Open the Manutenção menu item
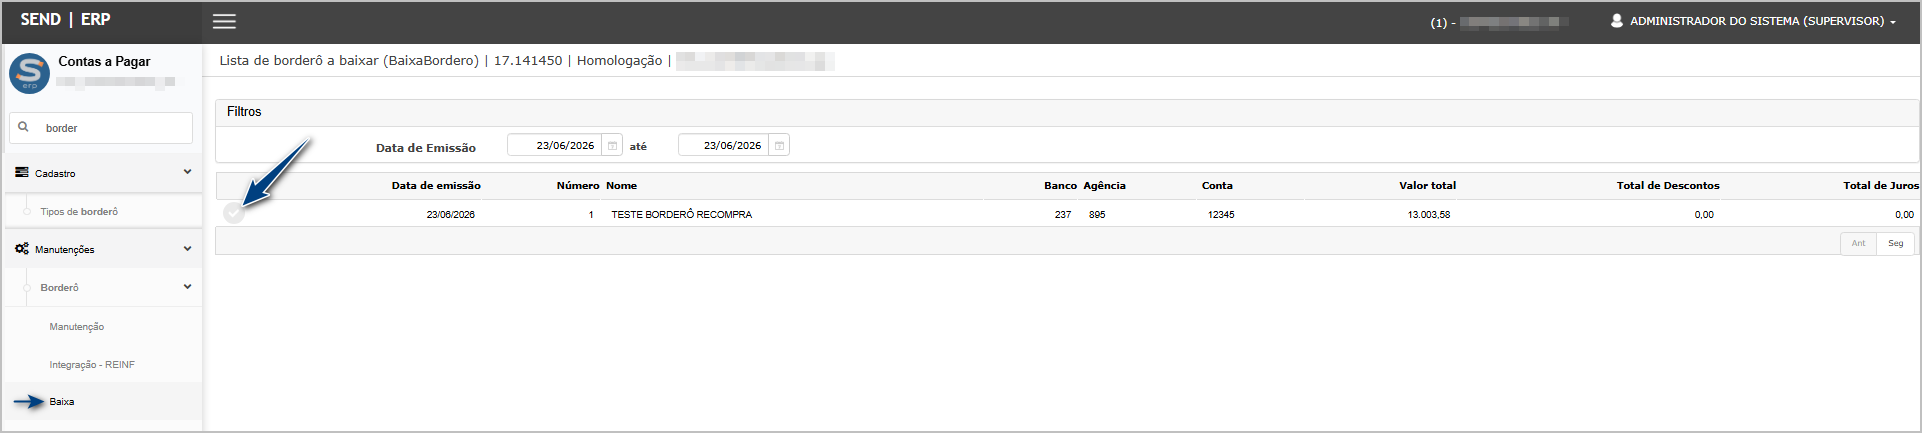The height and width of the screenshot is (433, 1922). pyautogui.click(x=77, y=327)
